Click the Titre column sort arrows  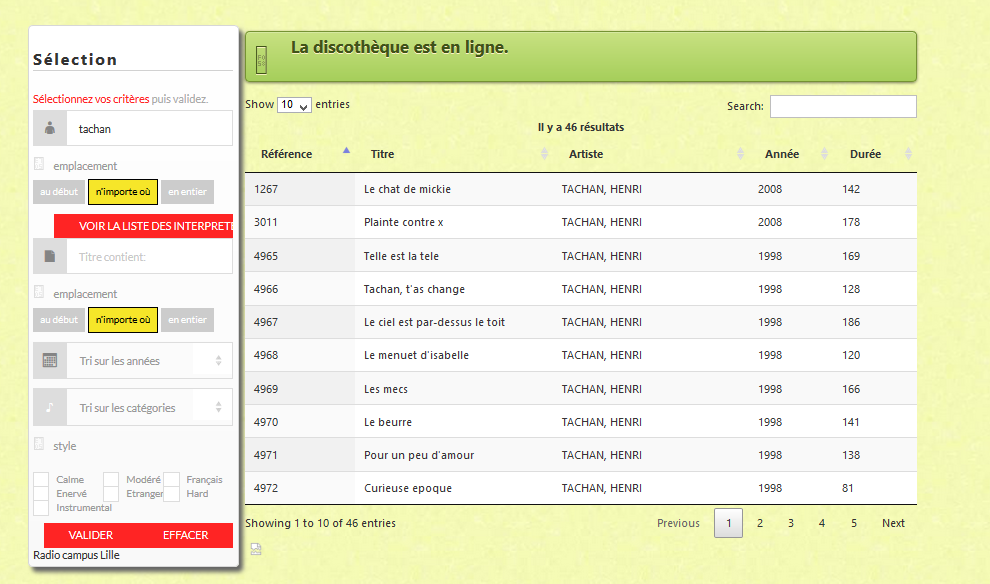click(x=544, y=154)
